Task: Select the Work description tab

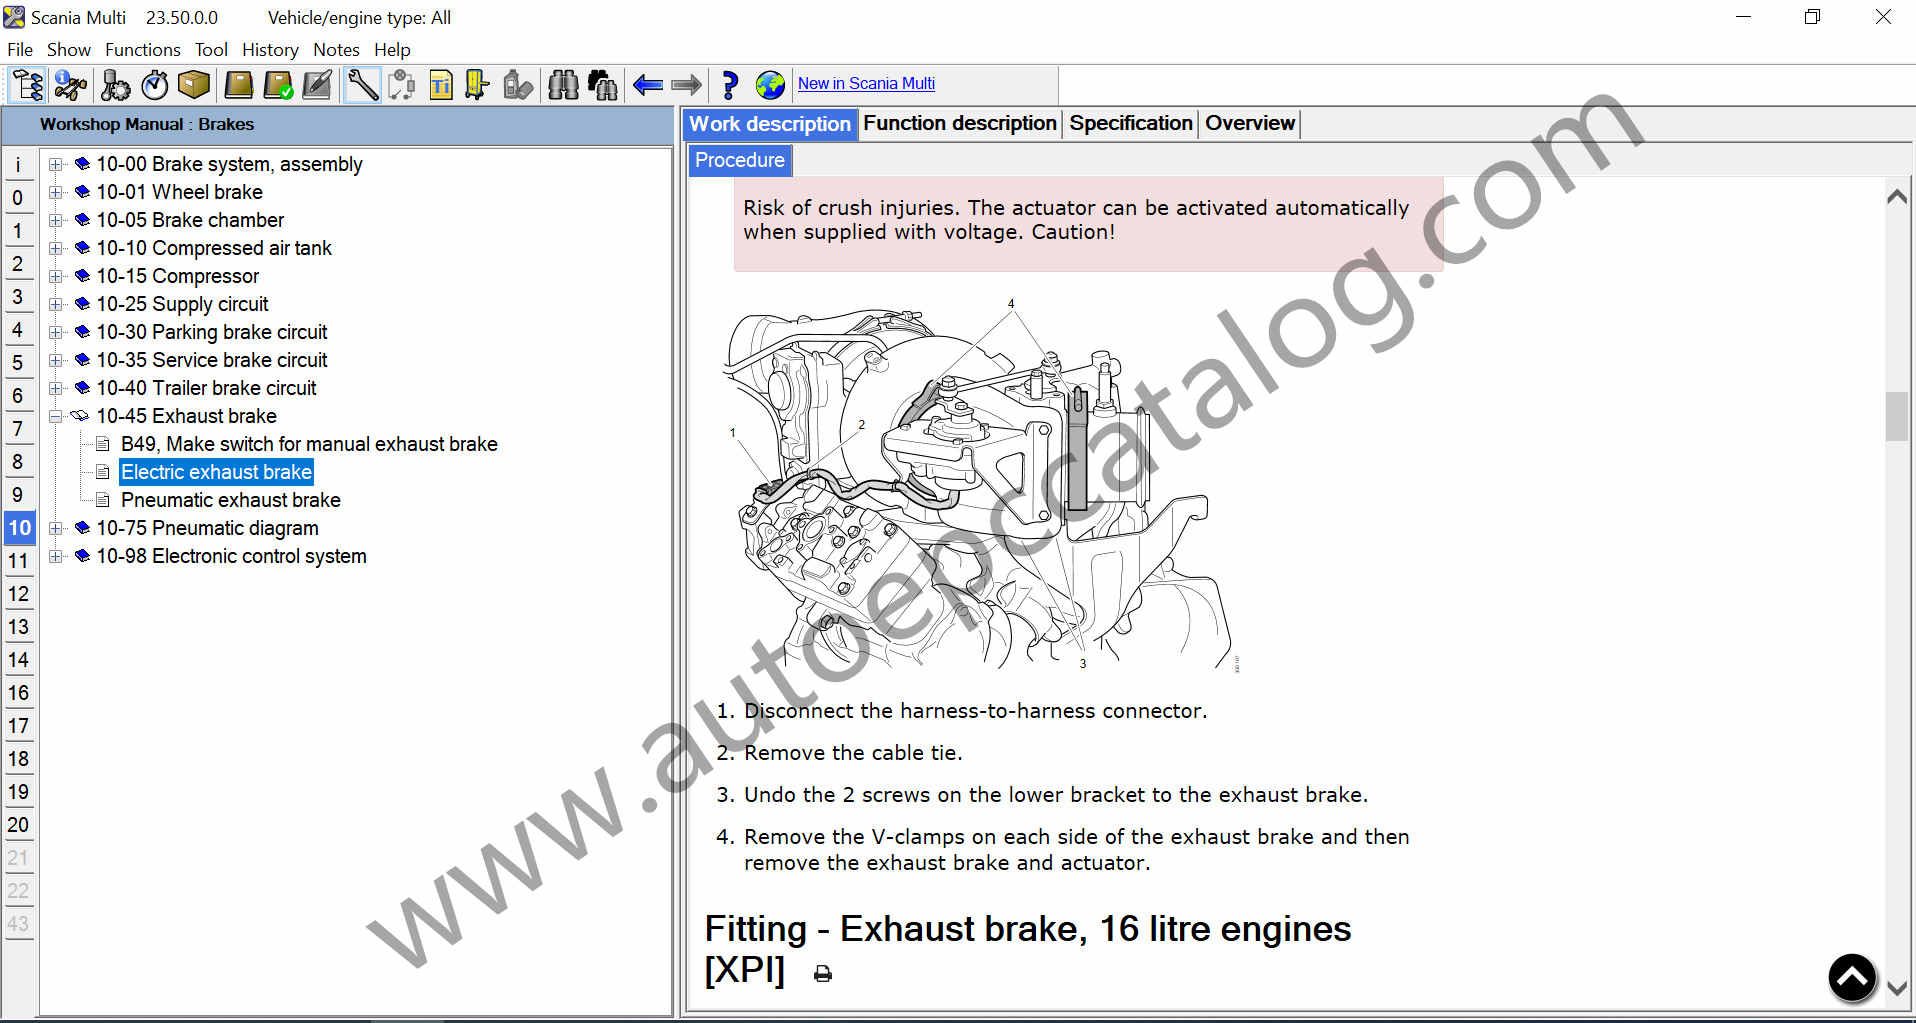Action: pyautogui.click(x=770, y=124)
